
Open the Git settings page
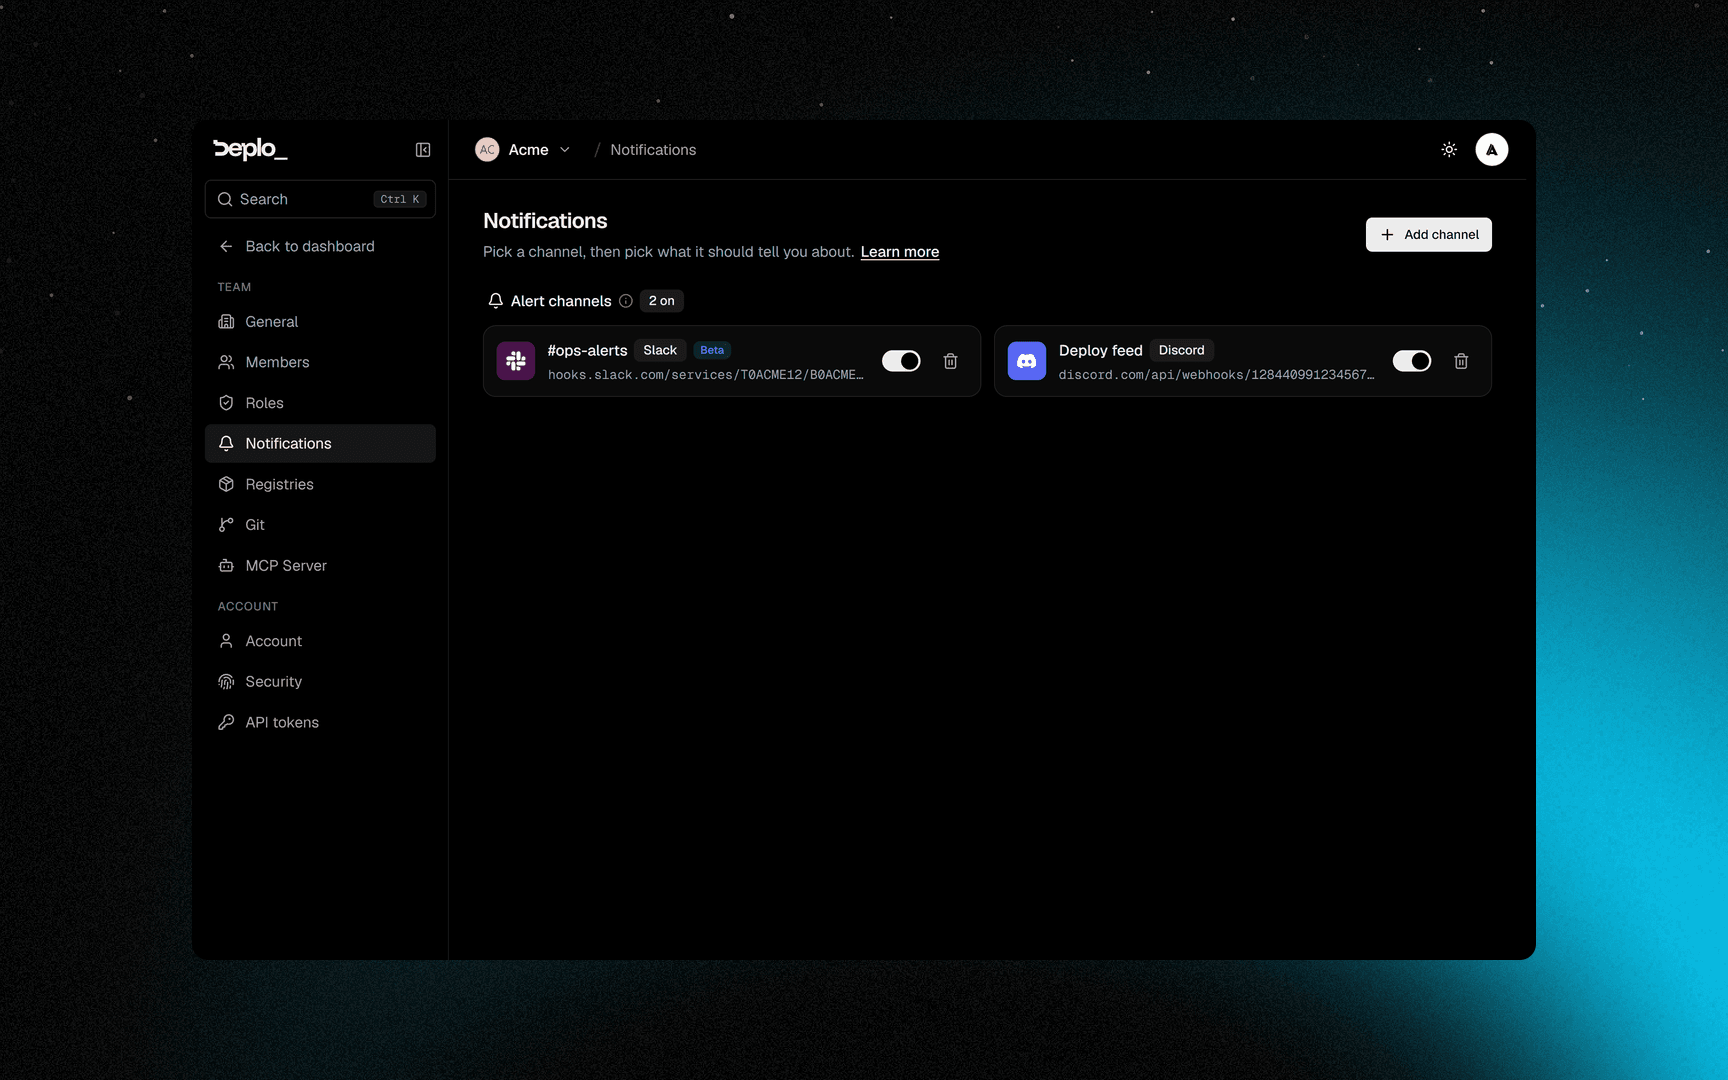pyautogui.click(x=320, y=525)
